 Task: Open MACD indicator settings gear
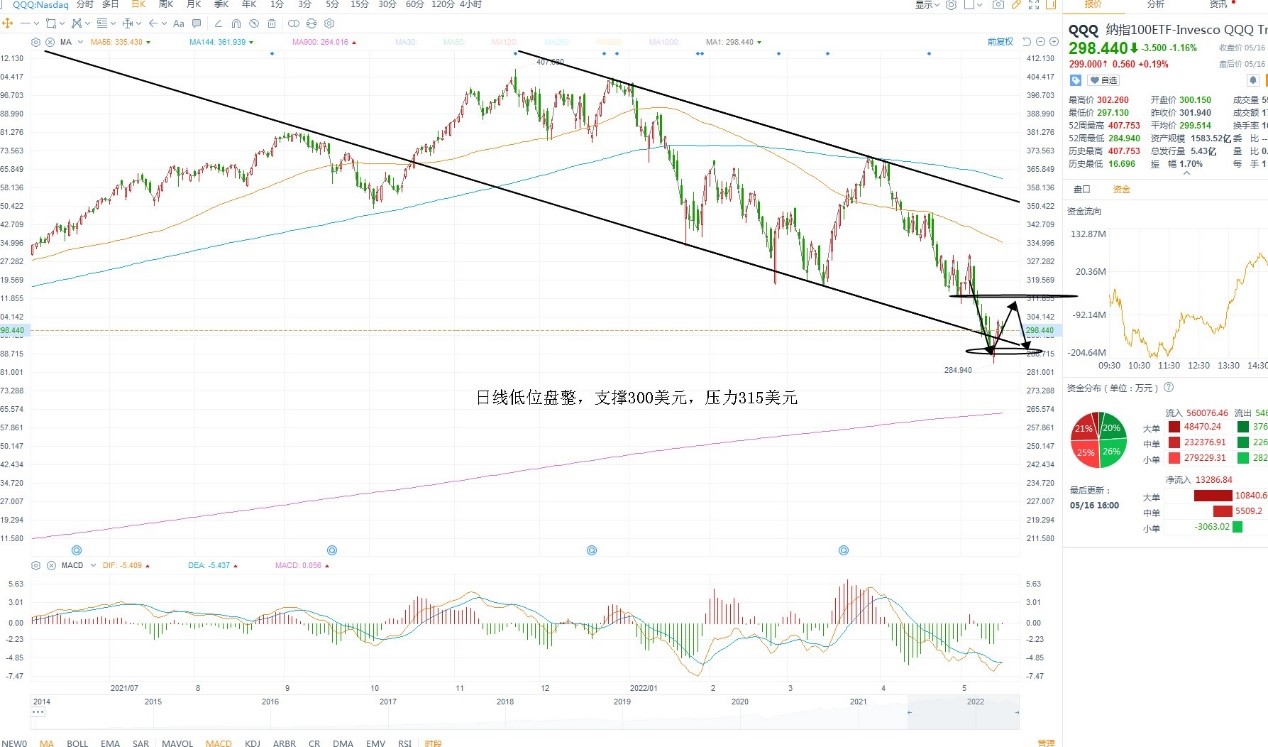point(36,565)
